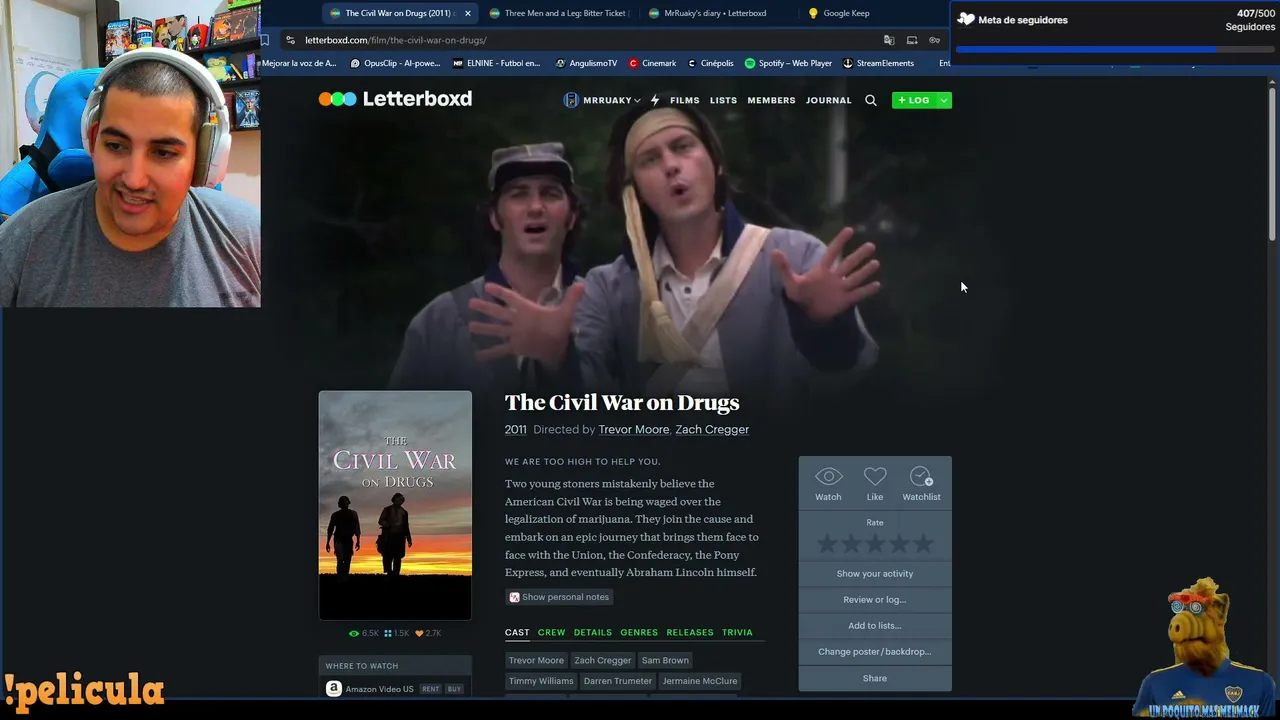Image resolution: width=1280 pixels, height=720 pixels.
Task: Select cast member Trevor Moore
Action: pyautogui.click(x=536, y=660)
